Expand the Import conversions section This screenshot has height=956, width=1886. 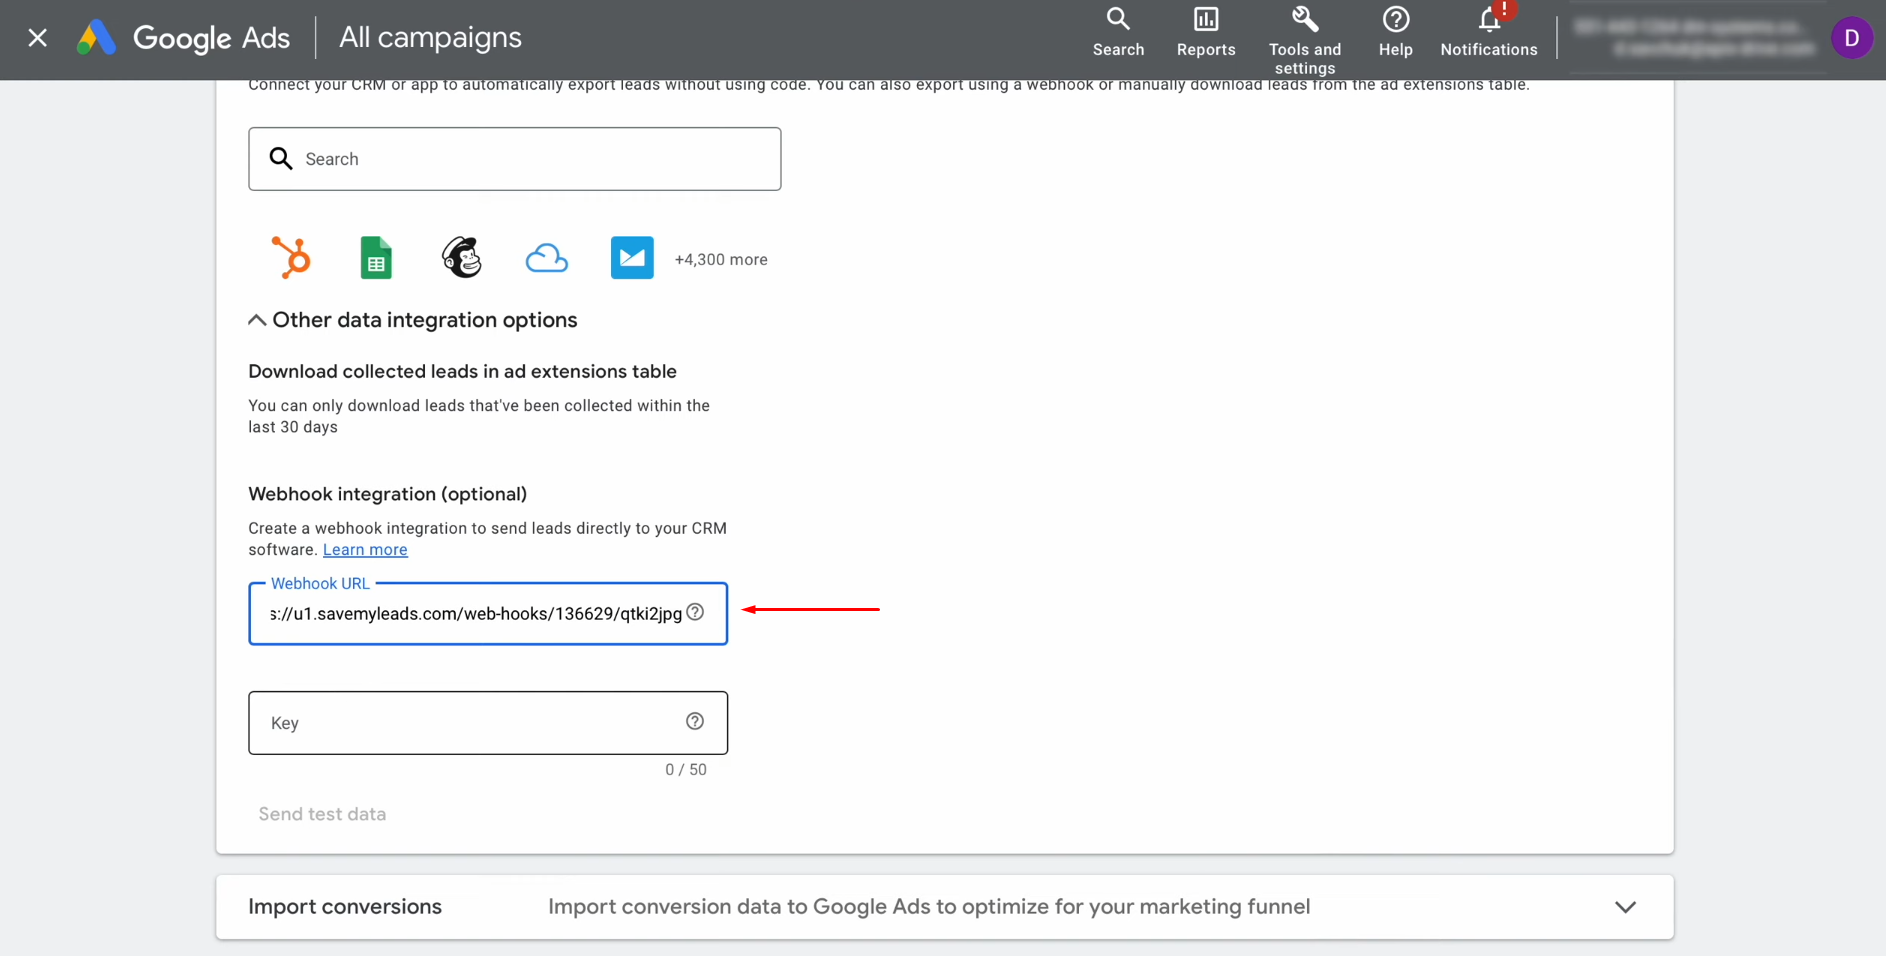[x=945, y=907]
